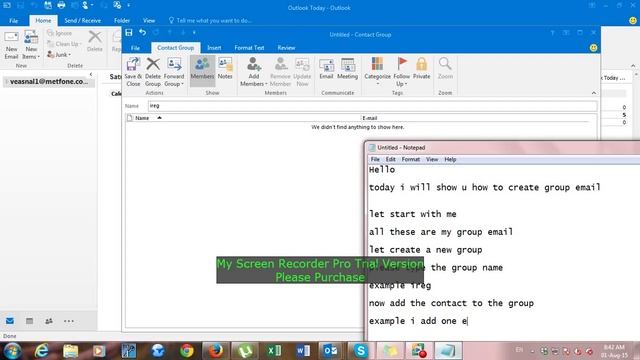
Task: Select the Contact Group ribbon tab
Action: point(176,48)
